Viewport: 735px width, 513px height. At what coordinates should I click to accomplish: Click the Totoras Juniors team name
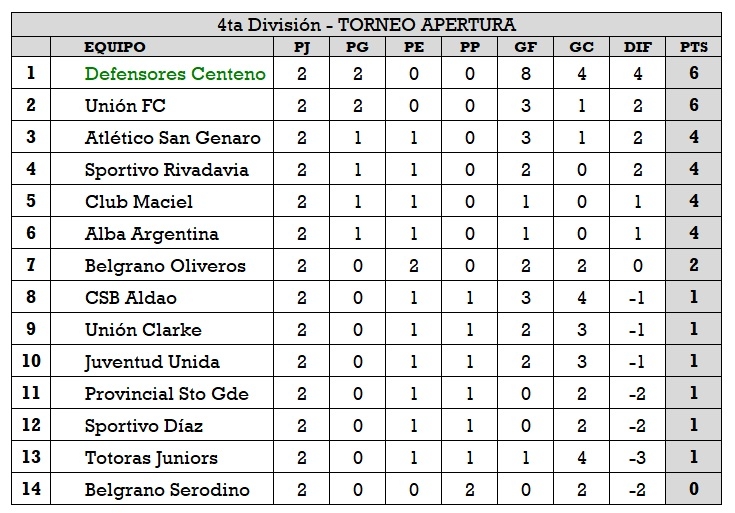pyautogui.click(x=151, y=458)
